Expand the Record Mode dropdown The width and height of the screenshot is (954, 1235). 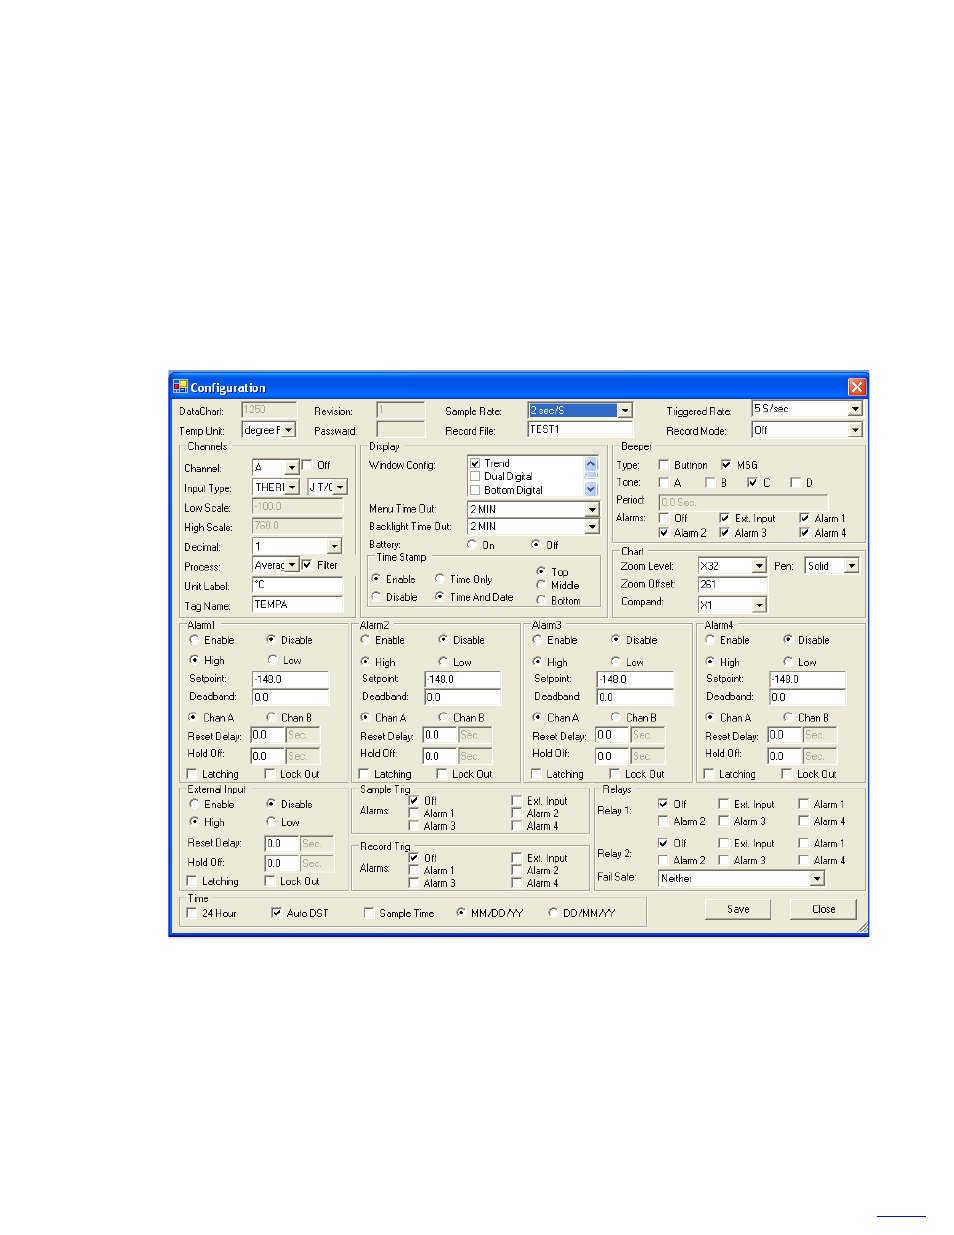[855, 430]
